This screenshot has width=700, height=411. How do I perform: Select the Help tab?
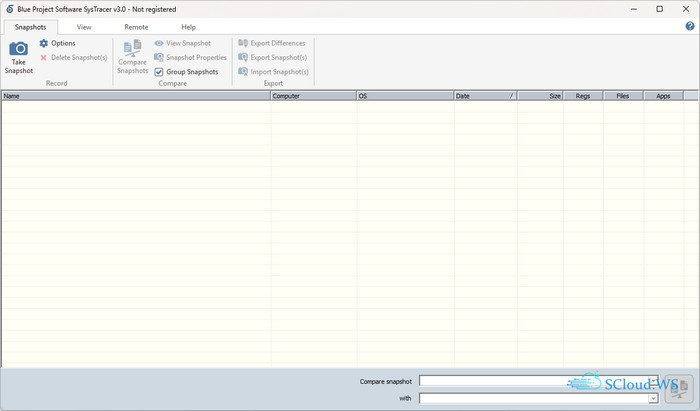click(188, 27)
